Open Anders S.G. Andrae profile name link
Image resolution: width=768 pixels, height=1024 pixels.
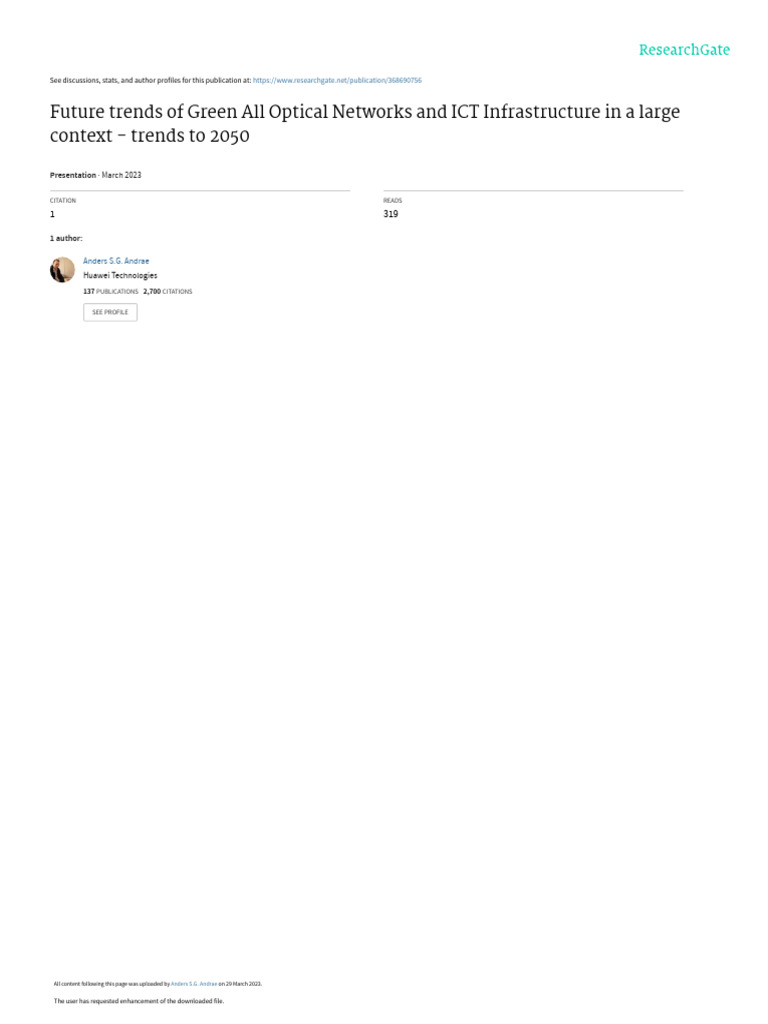[x=116, y=261]
